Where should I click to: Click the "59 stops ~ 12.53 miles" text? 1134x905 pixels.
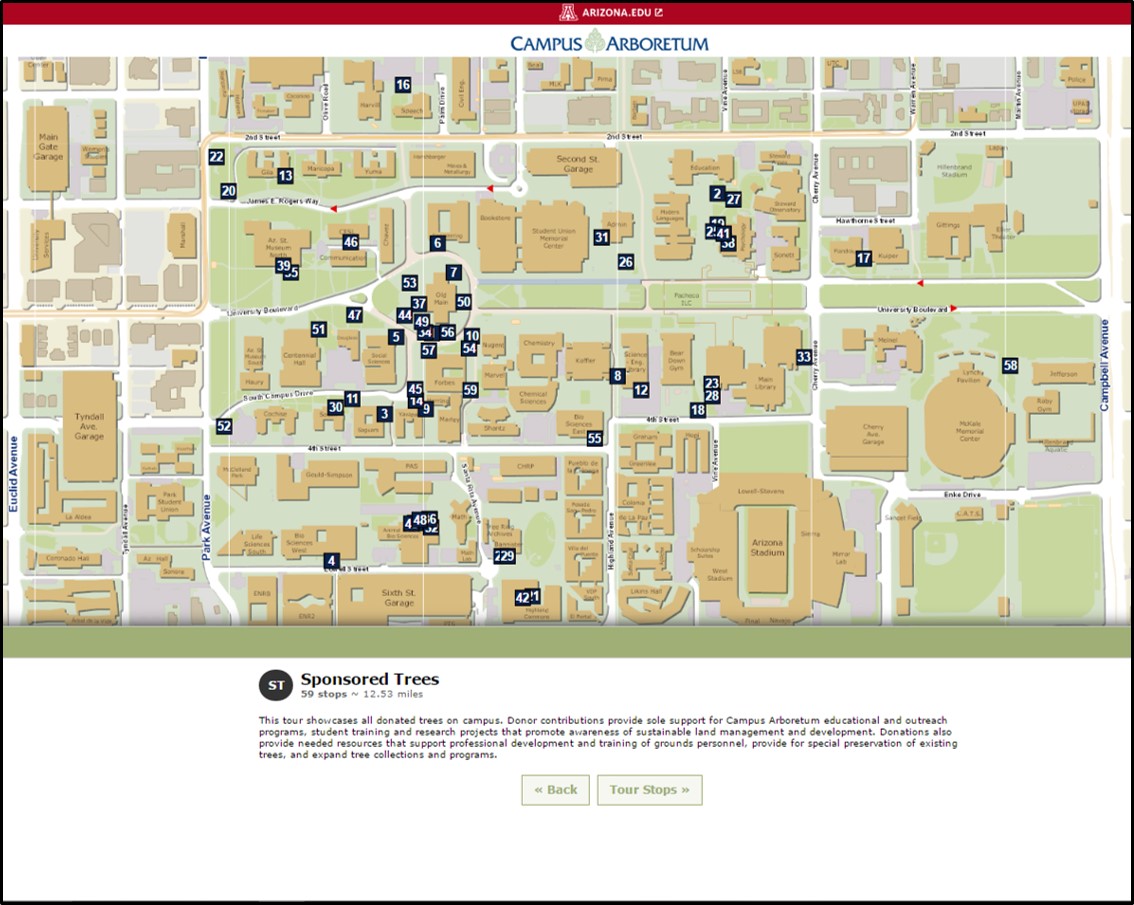(x=362, y=694)
